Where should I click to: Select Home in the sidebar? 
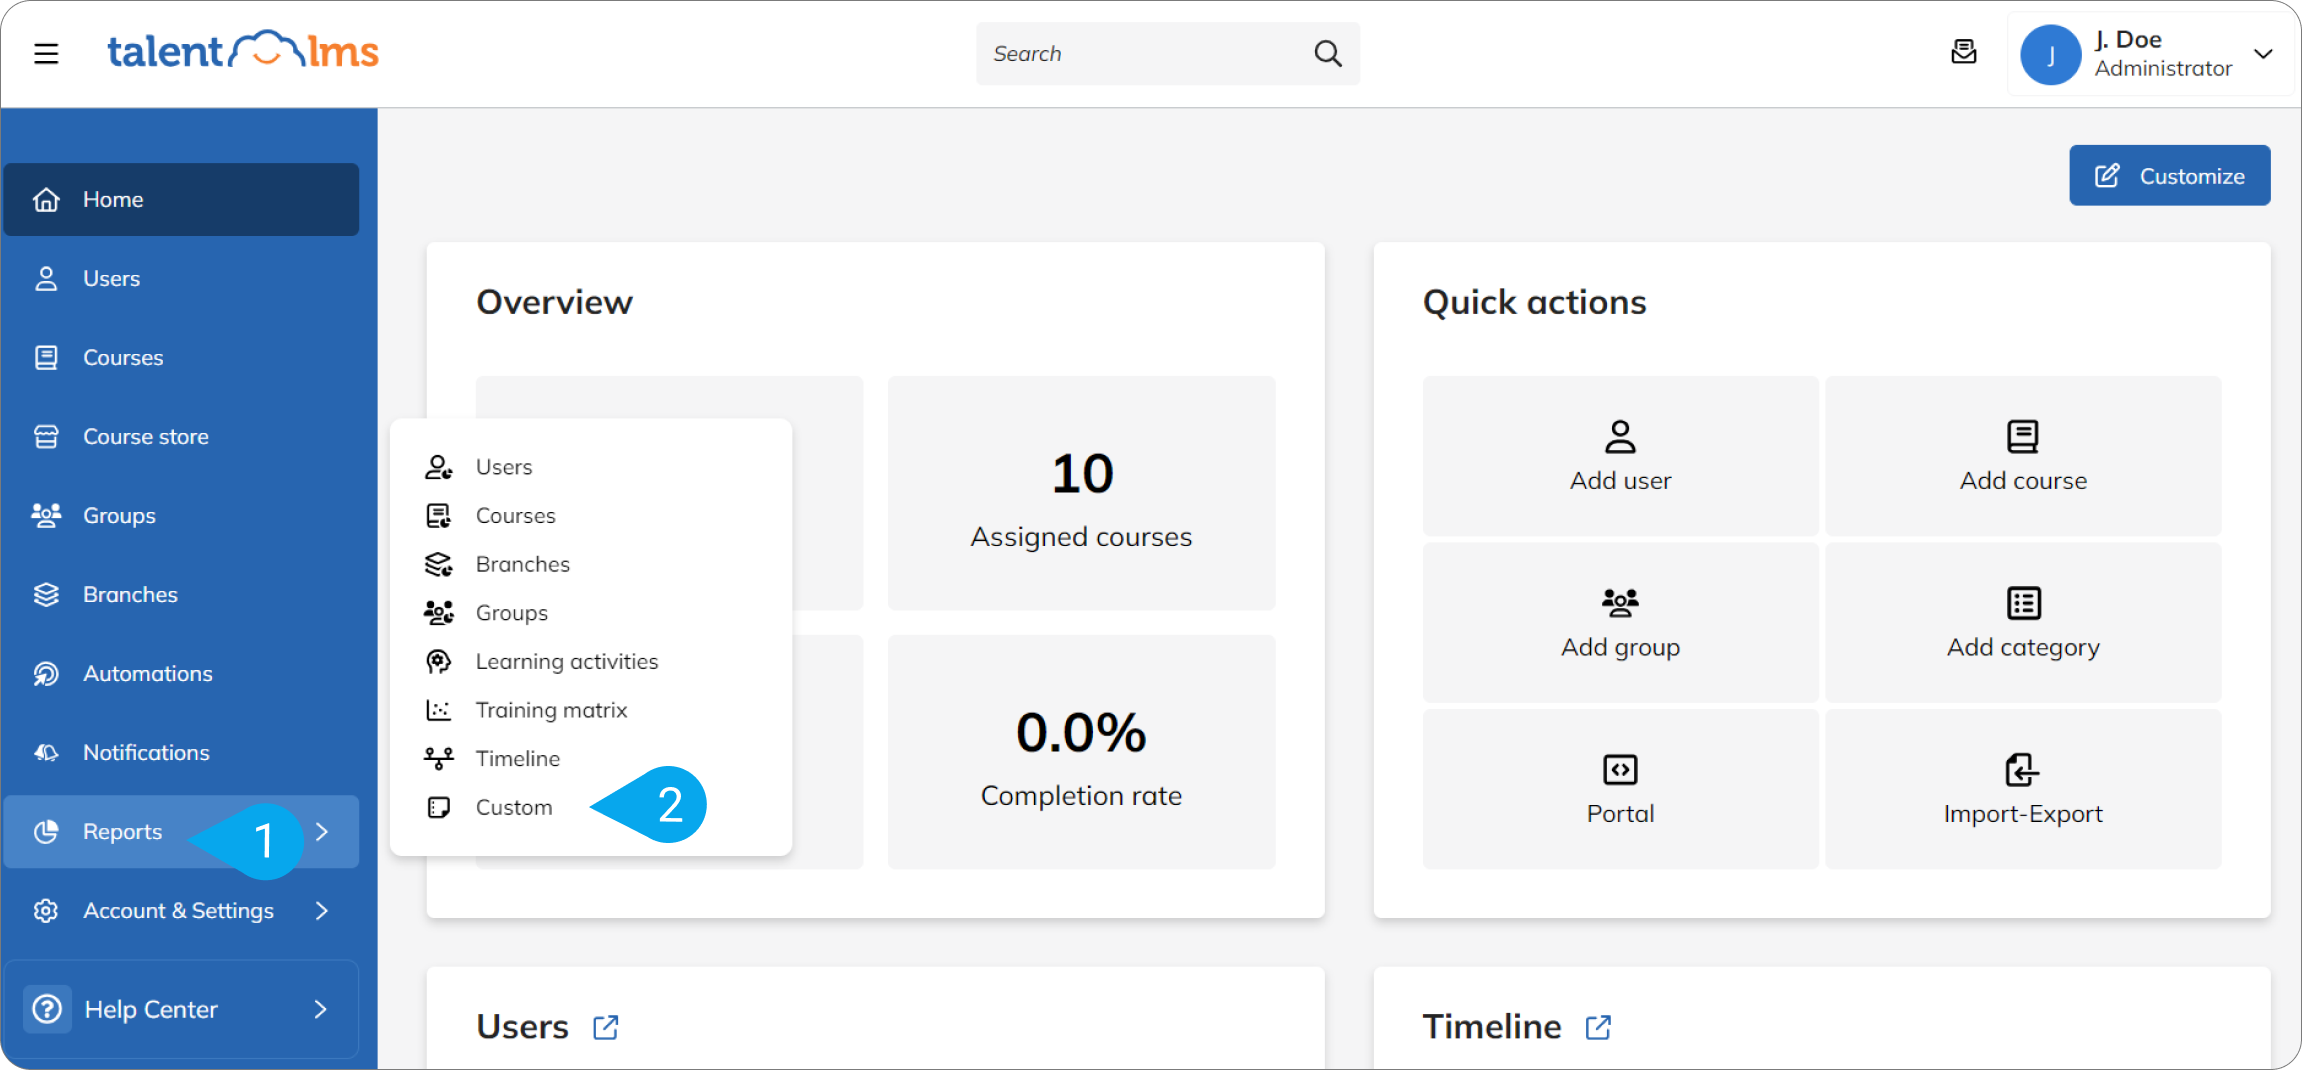pyautogui.click(x=182, y=200)
